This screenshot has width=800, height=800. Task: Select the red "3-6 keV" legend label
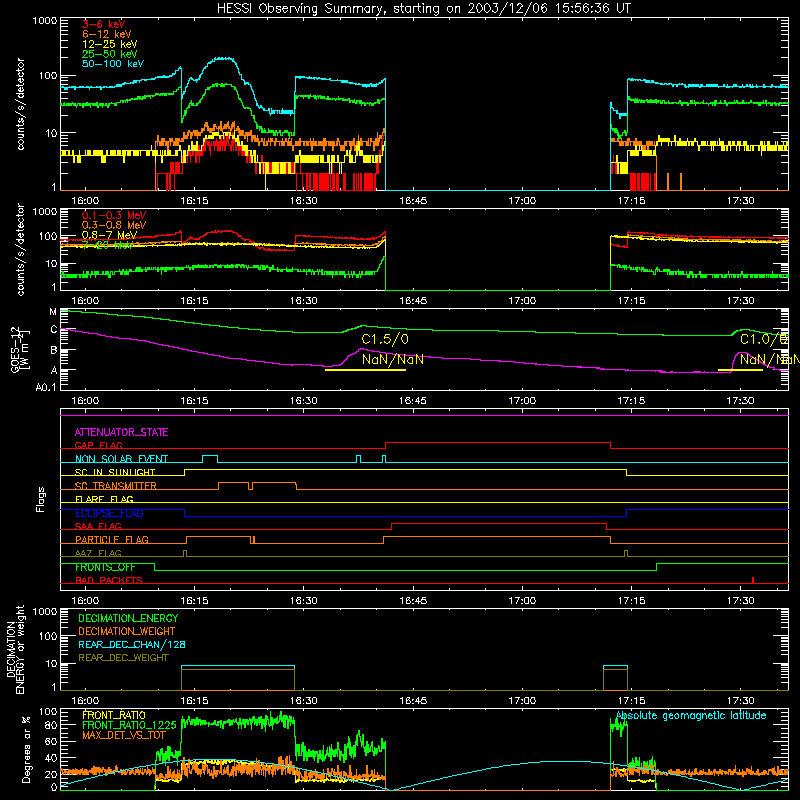pyautogui.click(x=103, y=24)
